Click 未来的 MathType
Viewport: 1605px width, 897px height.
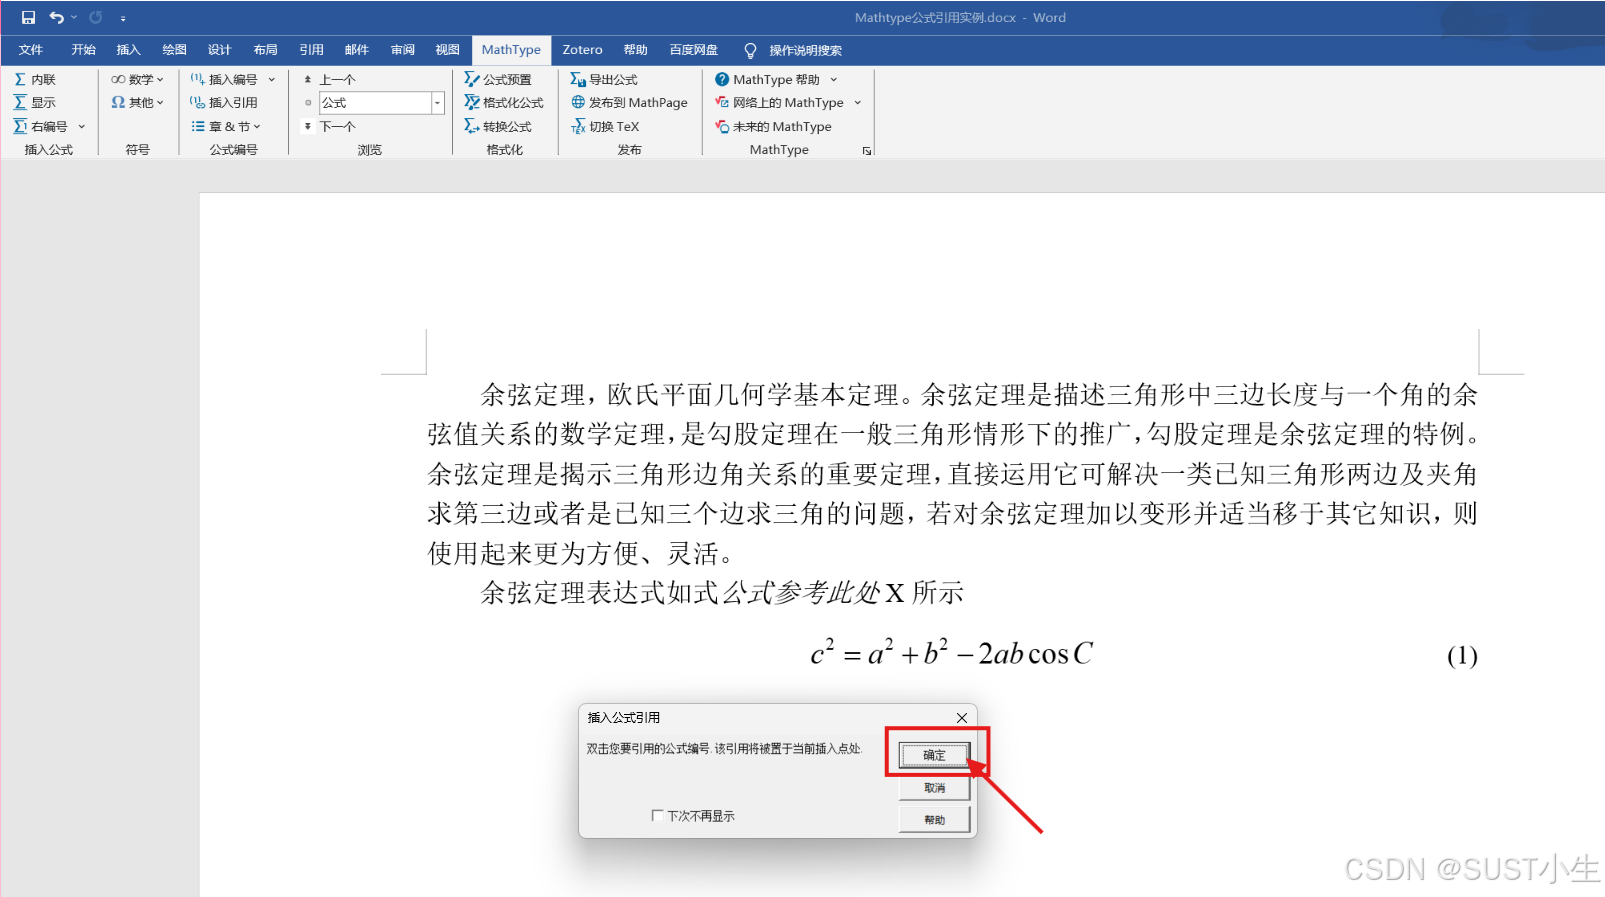tap(773, 126)
